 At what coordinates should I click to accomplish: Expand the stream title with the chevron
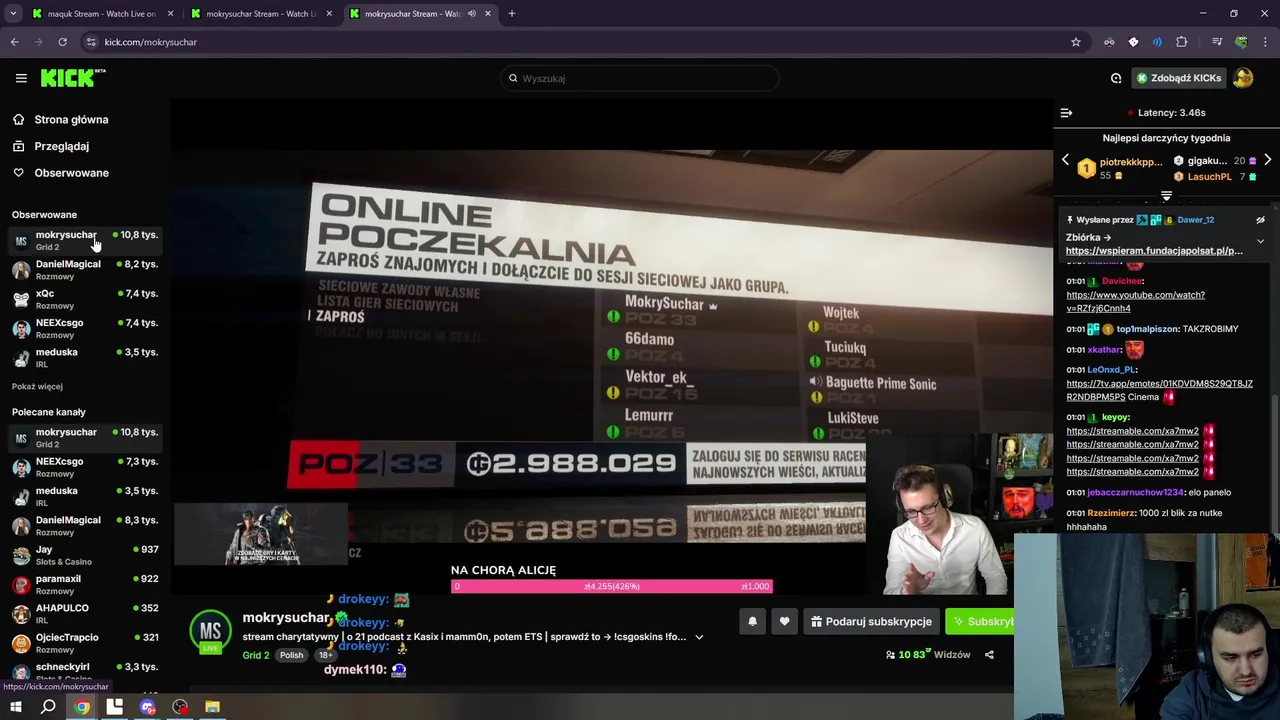pyautogui.click(x=699, y=637)
